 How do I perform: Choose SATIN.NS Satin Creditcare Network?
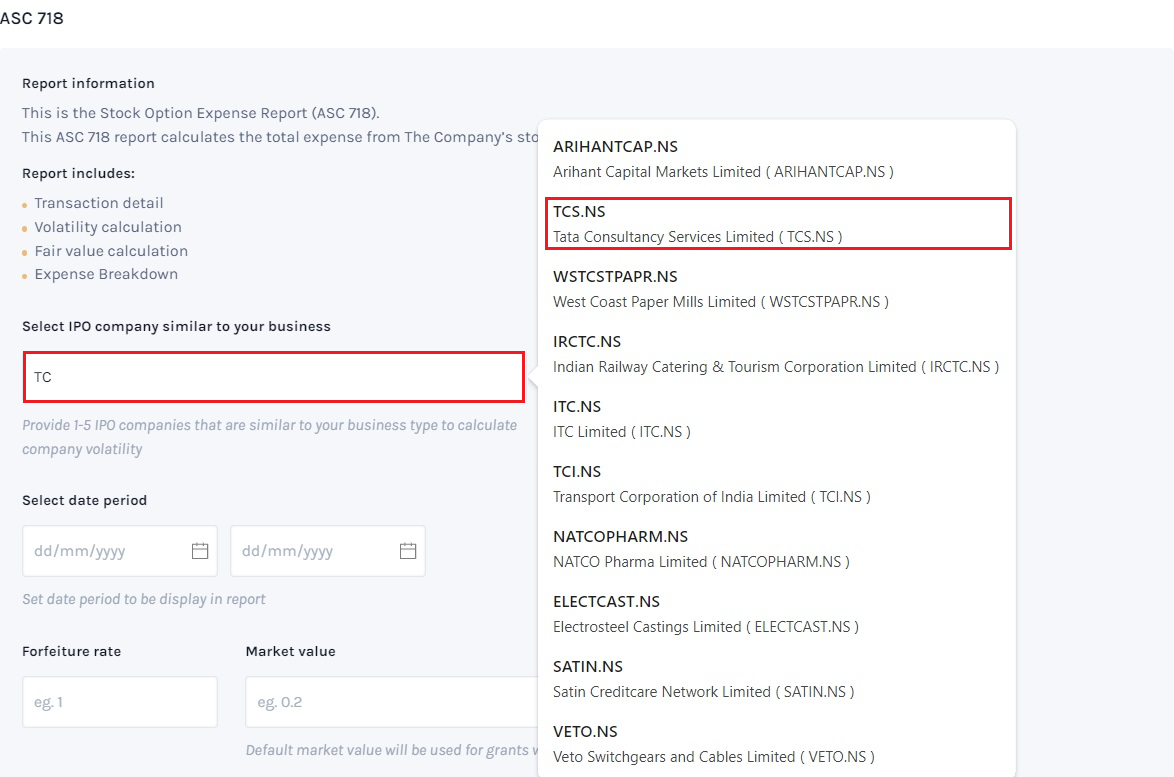(776, 680)
